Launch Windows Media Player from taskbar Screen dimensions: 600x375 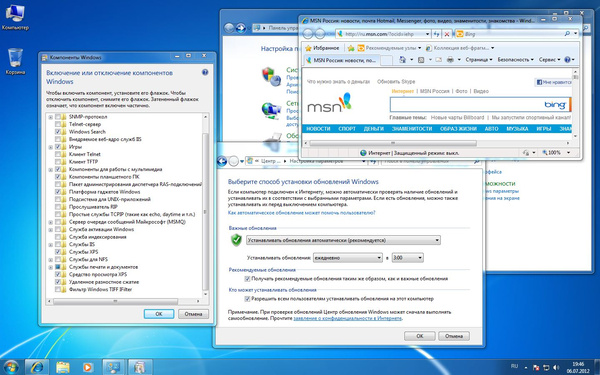click(x=88, y=367)
